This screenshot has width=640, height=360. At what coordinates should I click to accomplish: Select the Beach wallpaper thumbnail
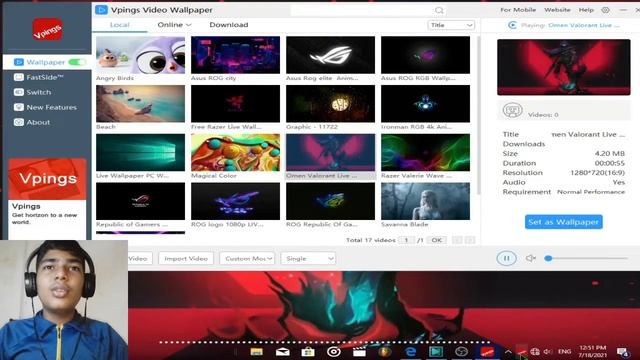coord(140,104)
